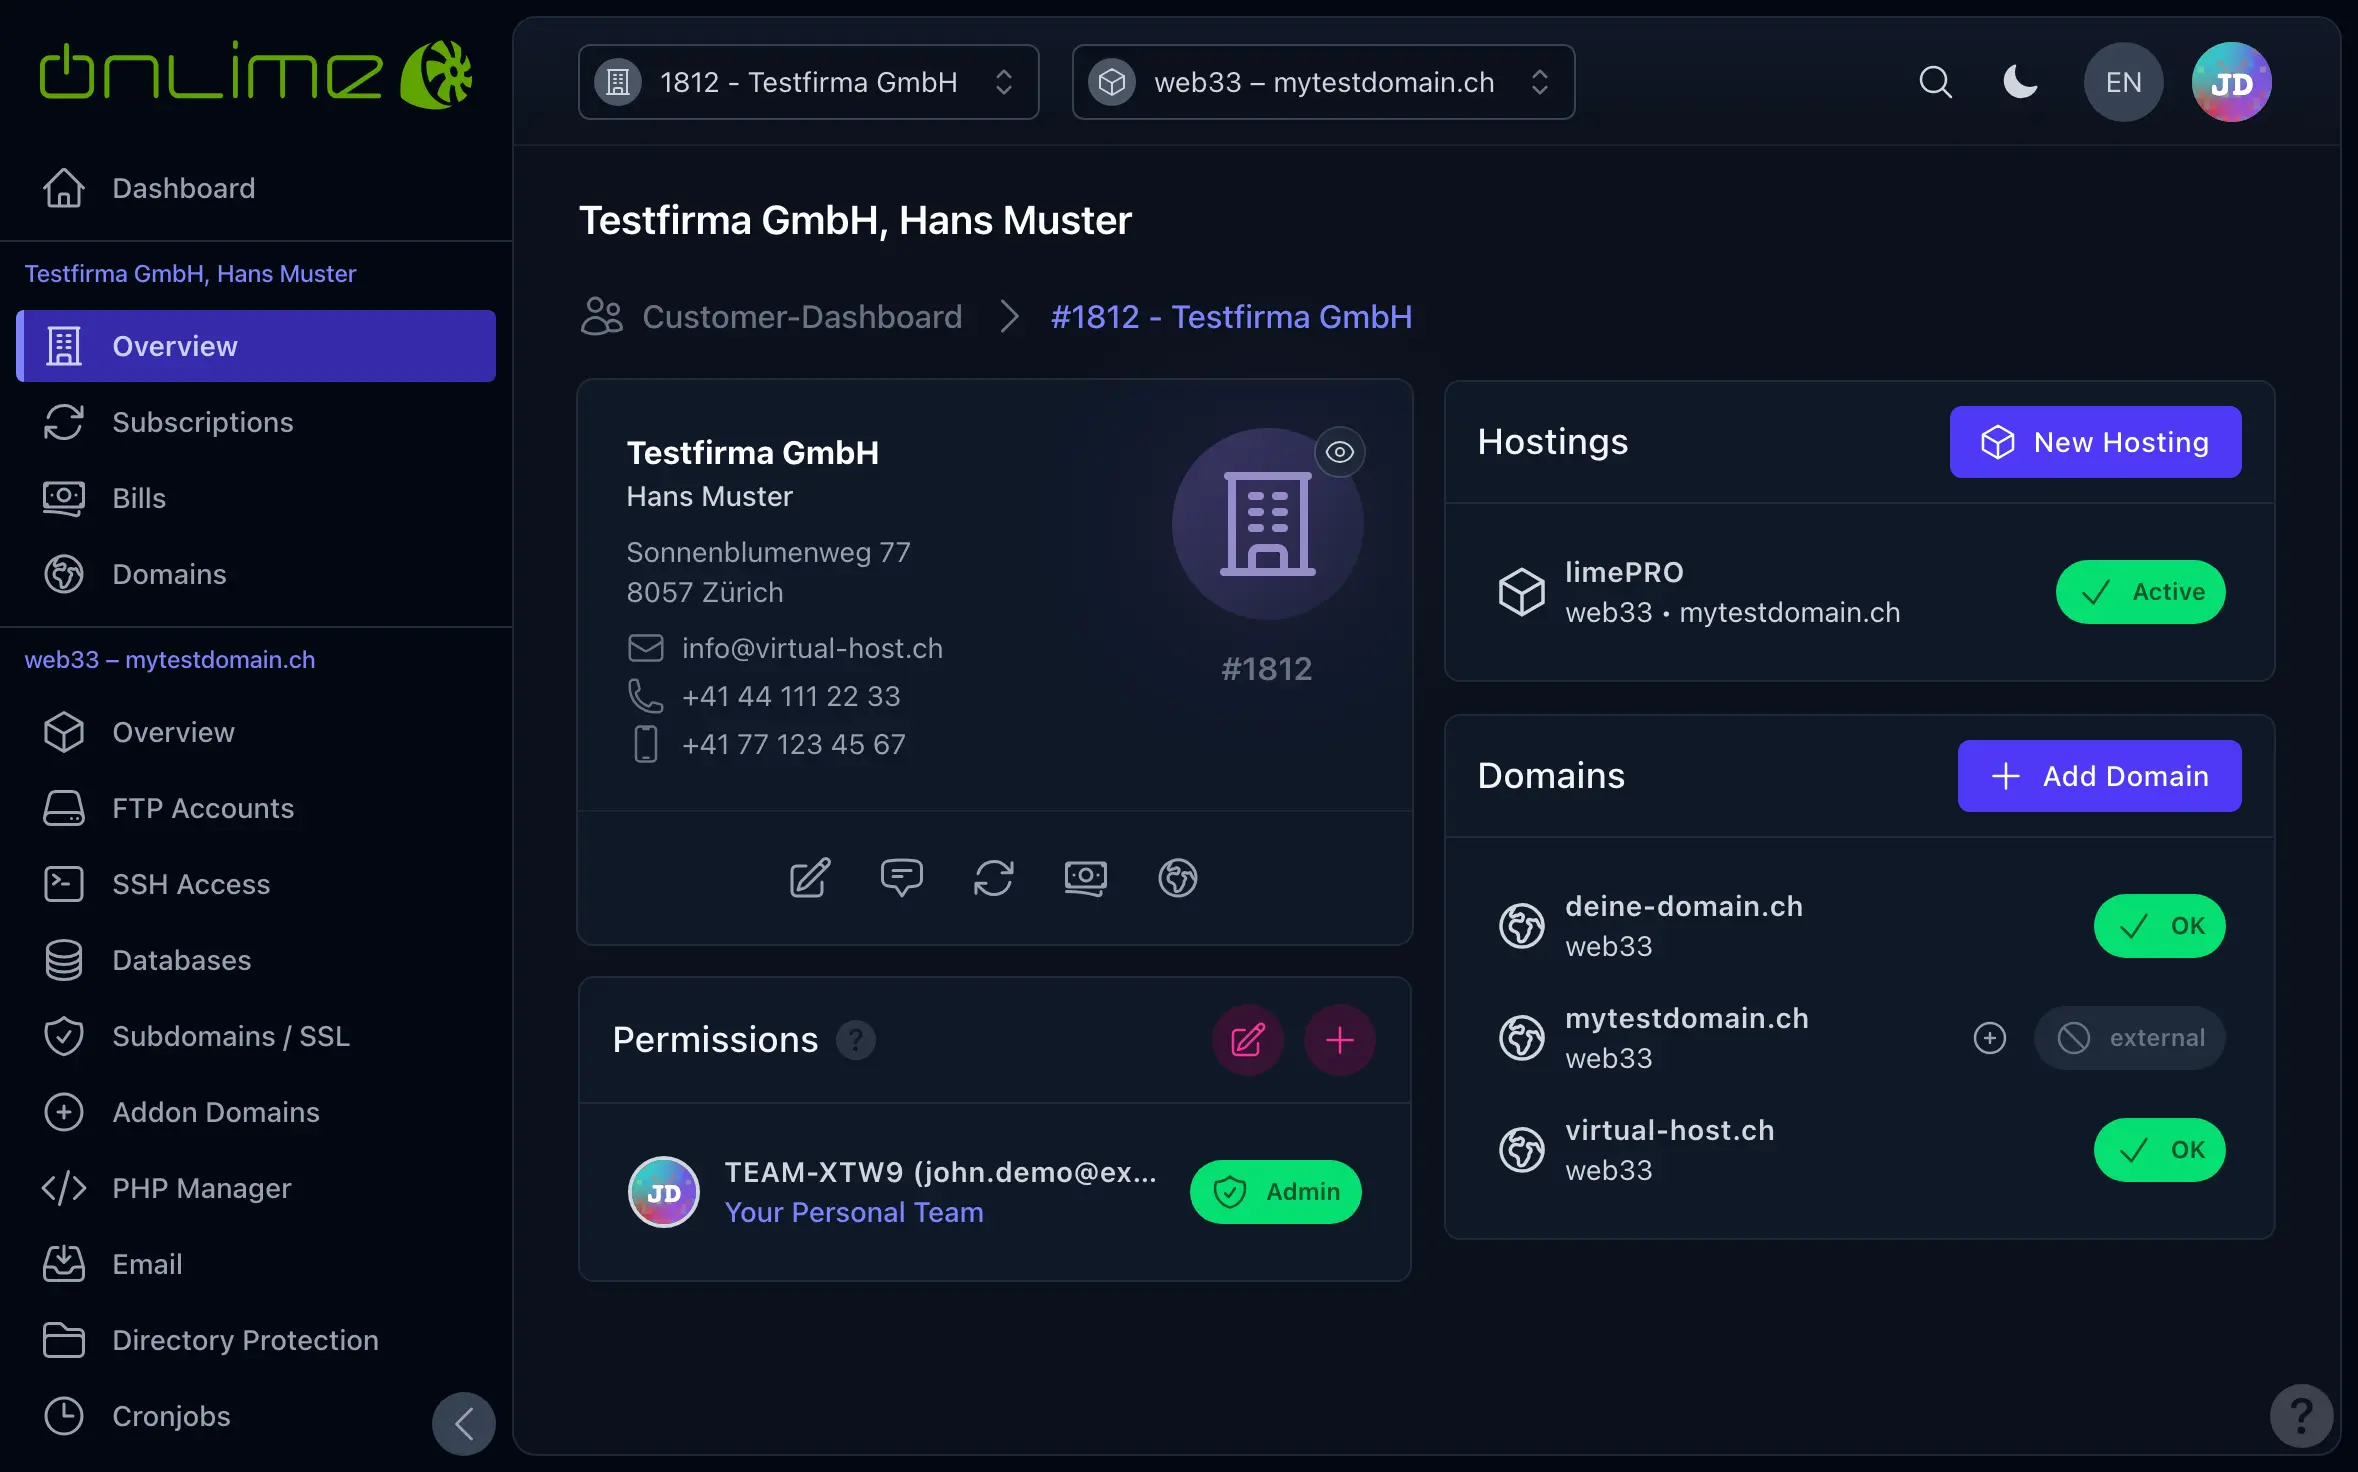Open JD user avatar menu
The image size is (2358, 1472).
2231,82
